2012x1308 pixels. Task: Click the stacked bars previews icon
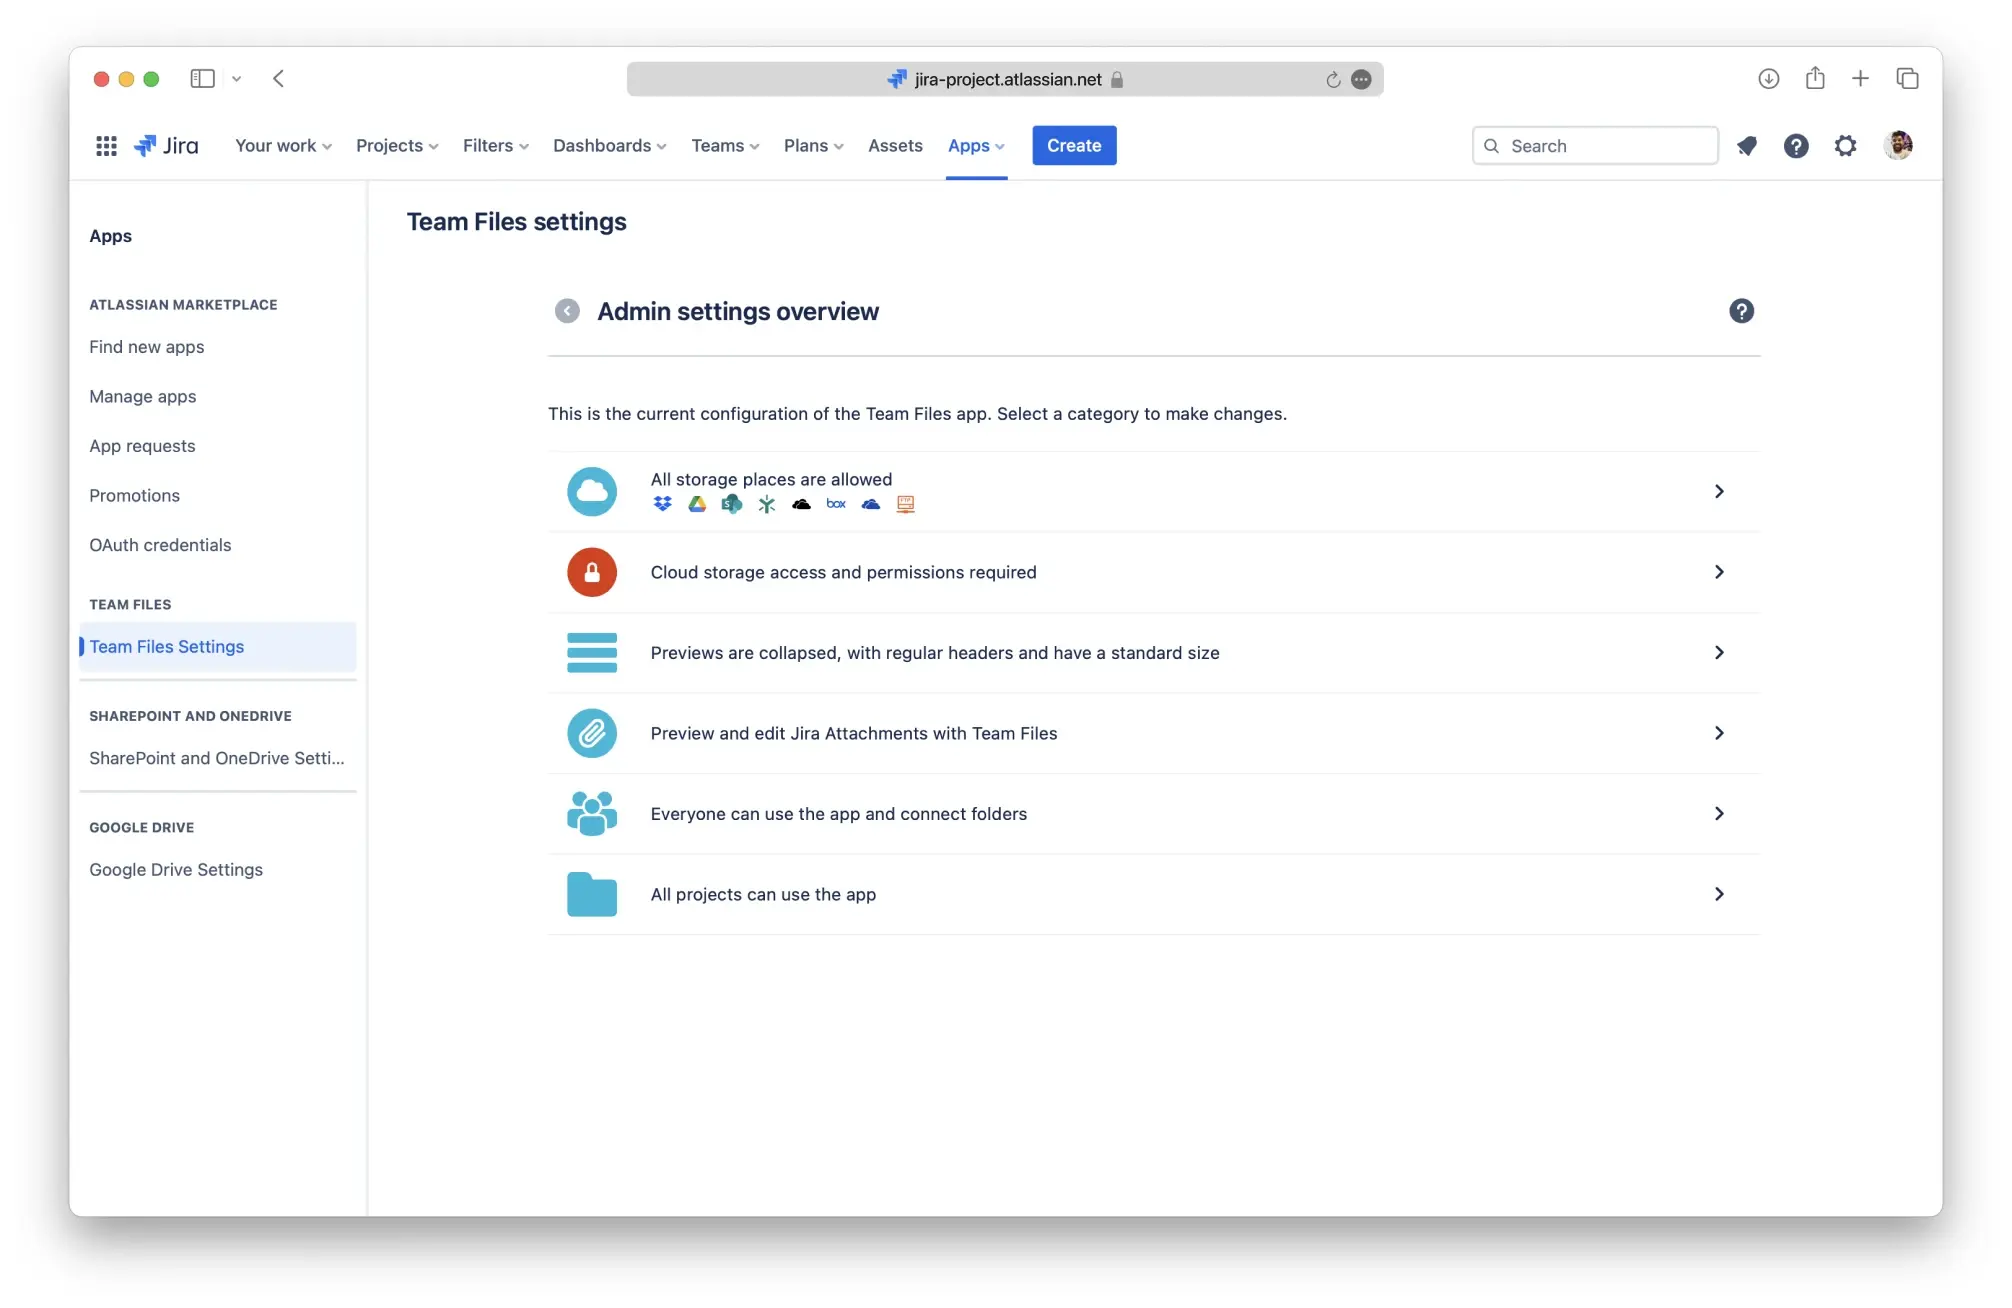click(592, 652)
